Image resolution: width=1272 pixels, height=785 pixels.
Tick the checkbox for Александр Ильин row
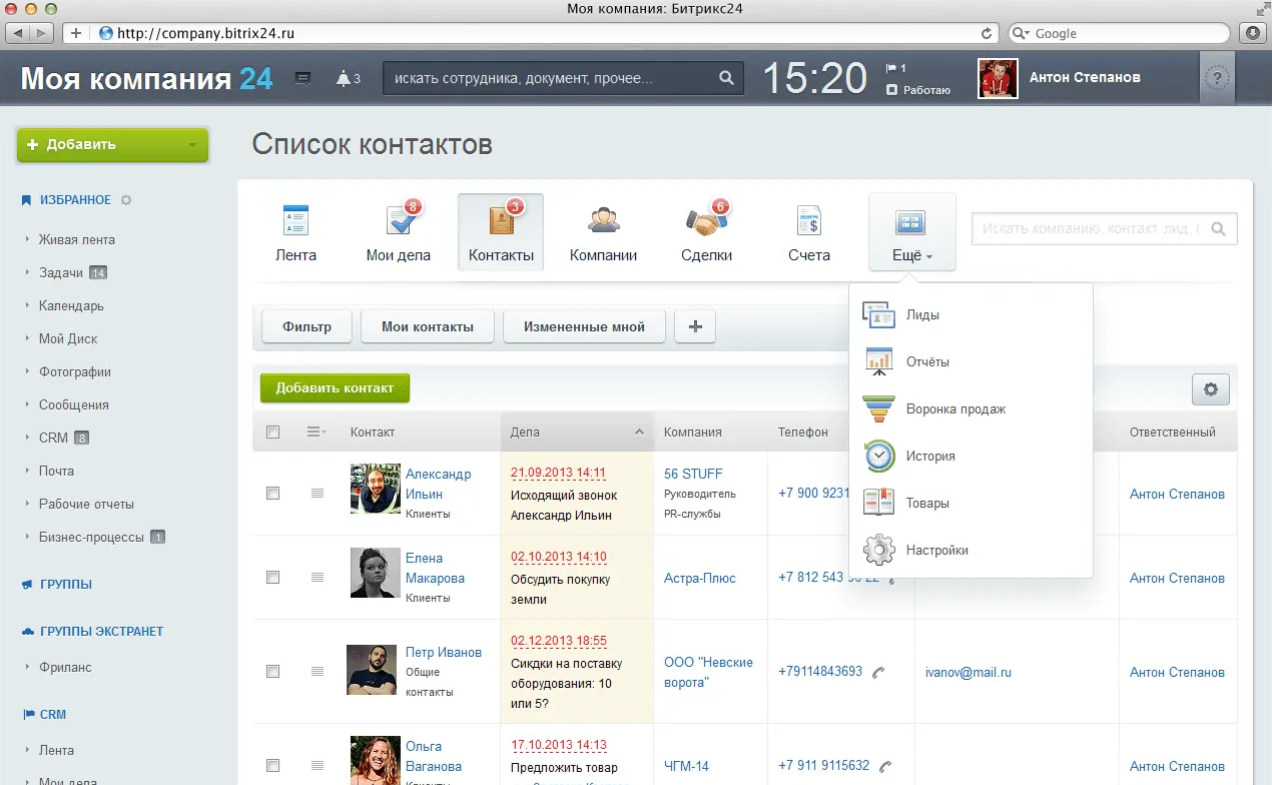pyautogui.click(x=273, y=493)
